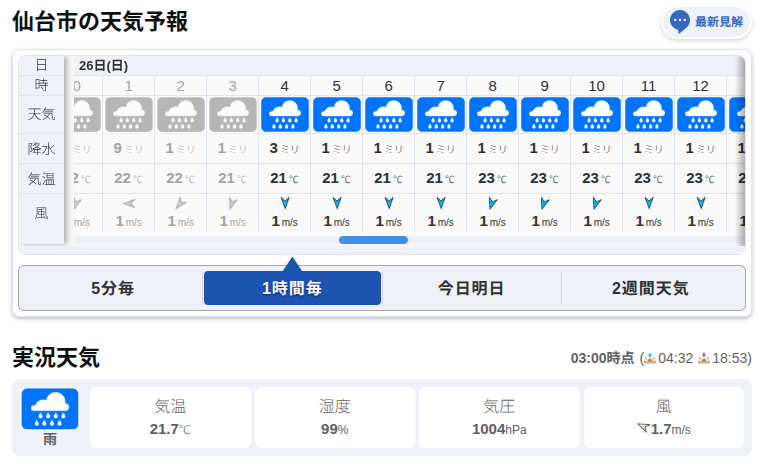761x469 pixels.
Task: Click the wind arrow beside 1.7m/s
Action: 643,428
